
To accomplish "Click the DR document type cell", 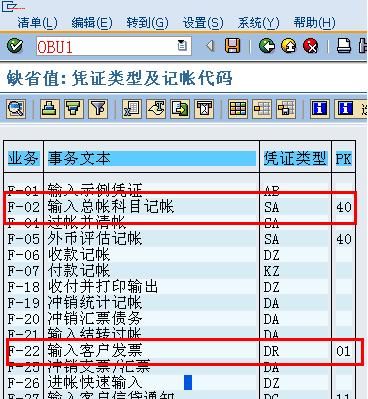I will pos(271,351).
